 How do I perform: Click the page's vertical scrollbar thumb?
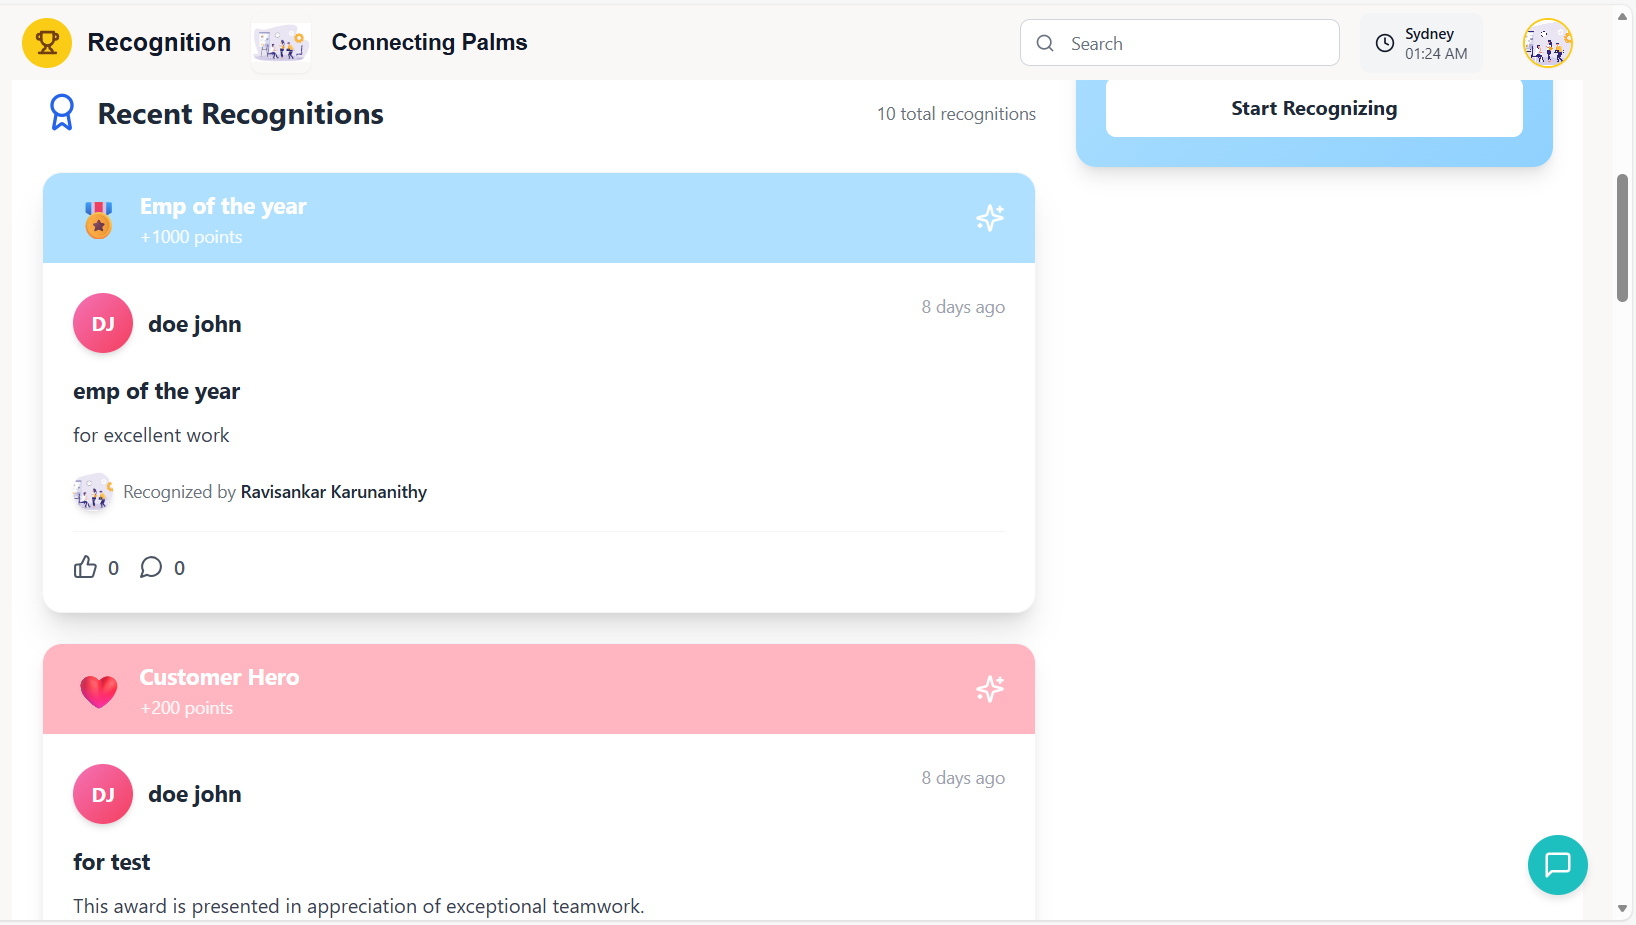(x=1622, y=238)
